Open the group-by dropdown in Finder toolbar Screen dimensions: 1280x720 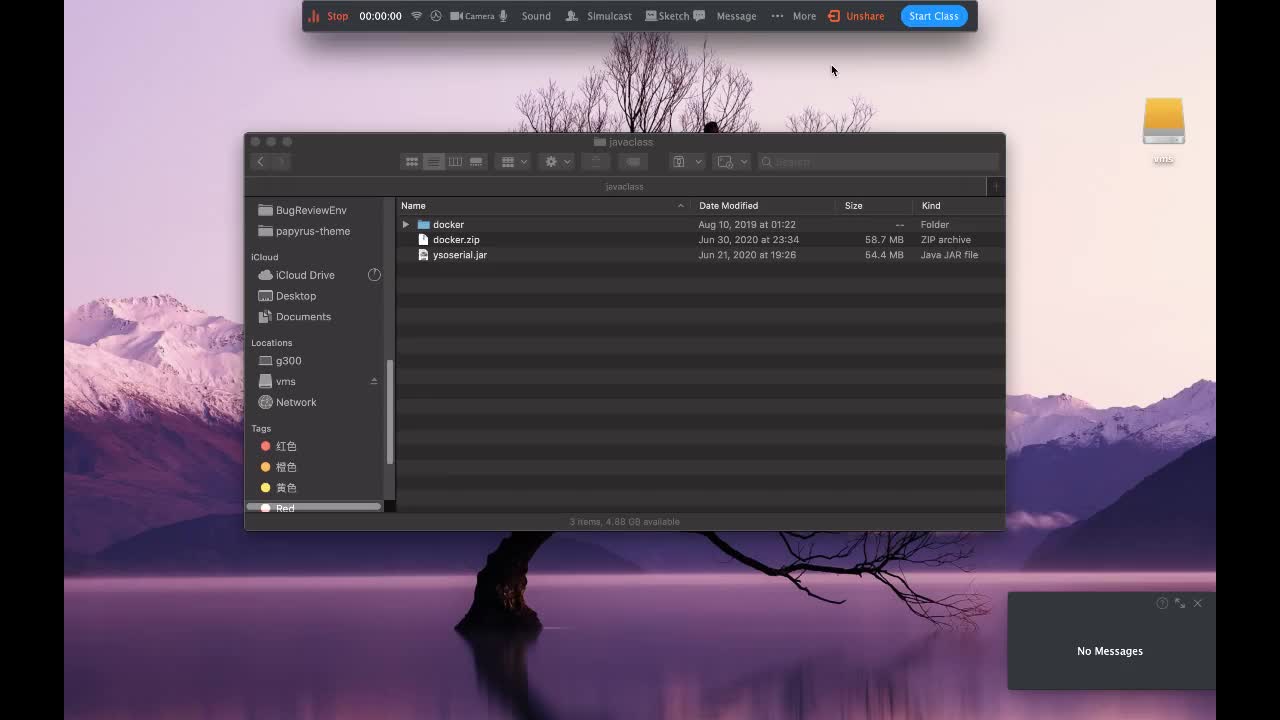(x=512, y=162)
